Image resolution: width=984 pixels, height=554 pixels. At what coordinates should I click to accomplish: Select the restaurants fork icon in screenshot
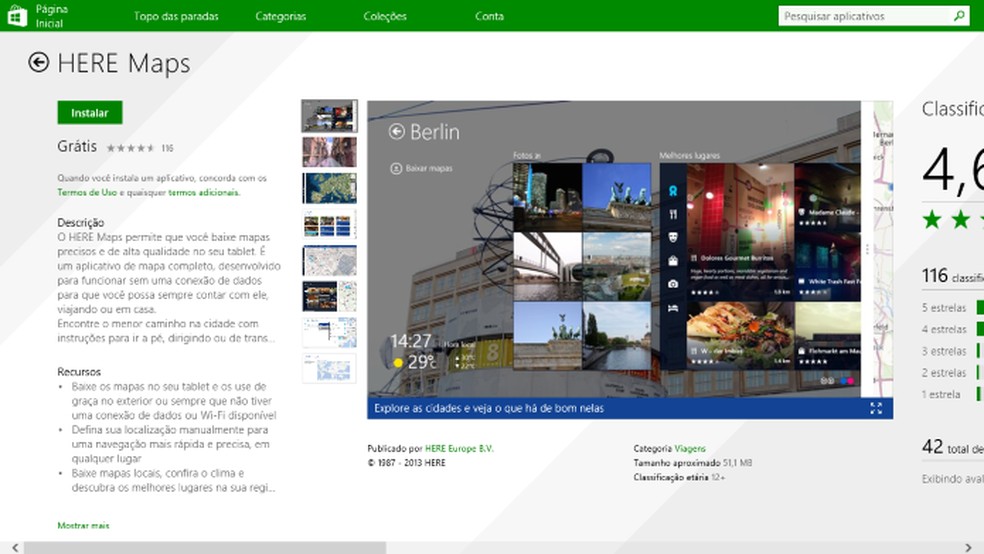673,215
